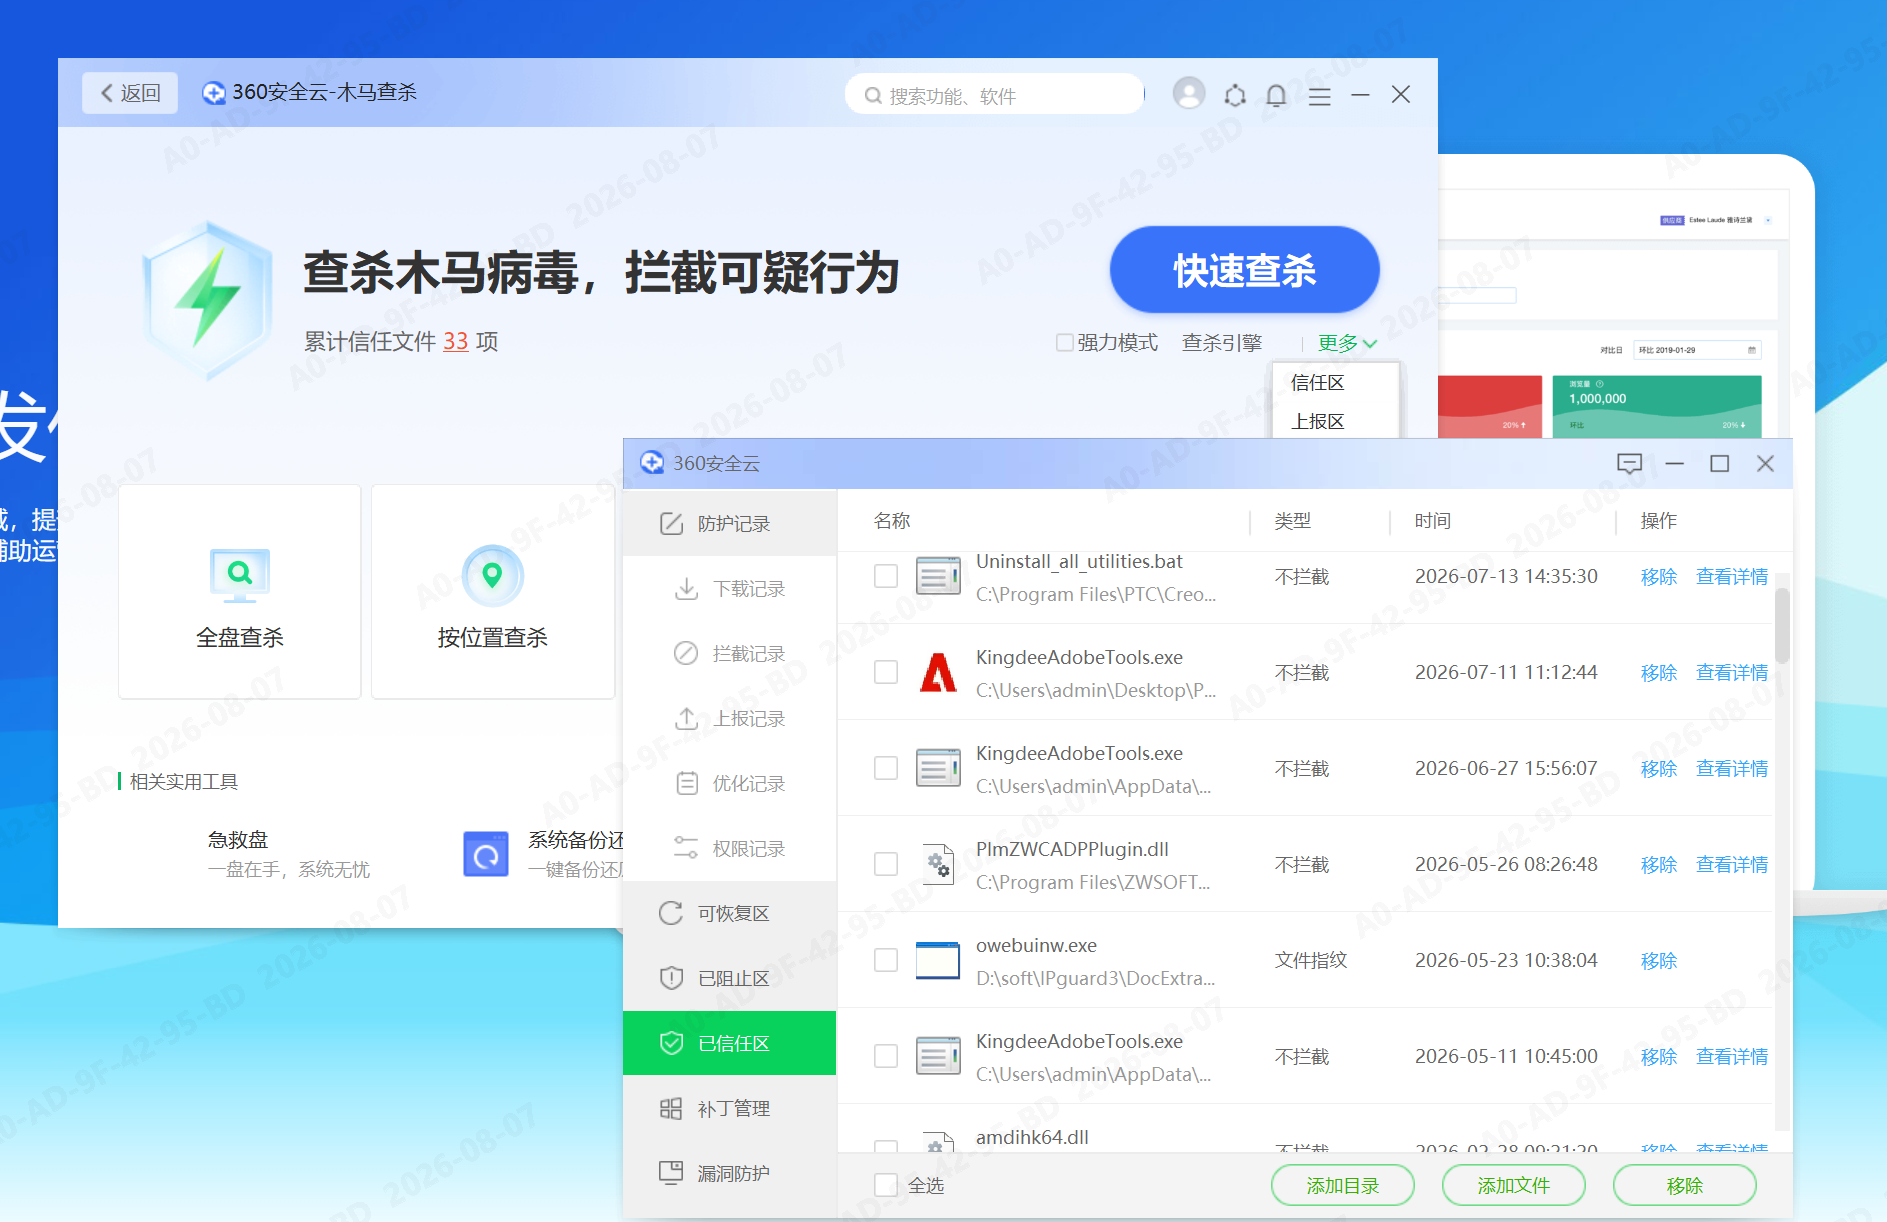This screenshot has width=1887, height=1222.
Task: Open 漏洞防护 in sidebar
Action: pos(730,1173)
